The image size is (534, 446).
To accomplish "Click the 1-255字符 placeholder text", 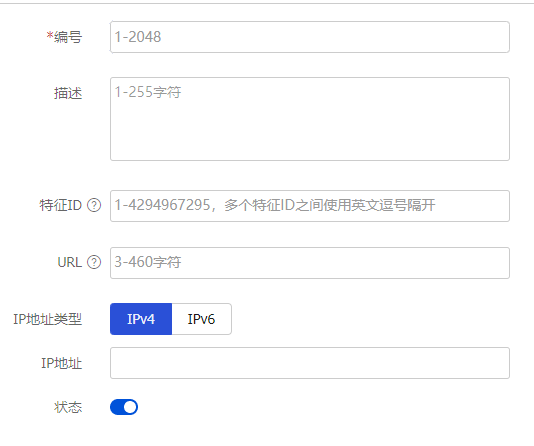I will (x=148, y=92).
